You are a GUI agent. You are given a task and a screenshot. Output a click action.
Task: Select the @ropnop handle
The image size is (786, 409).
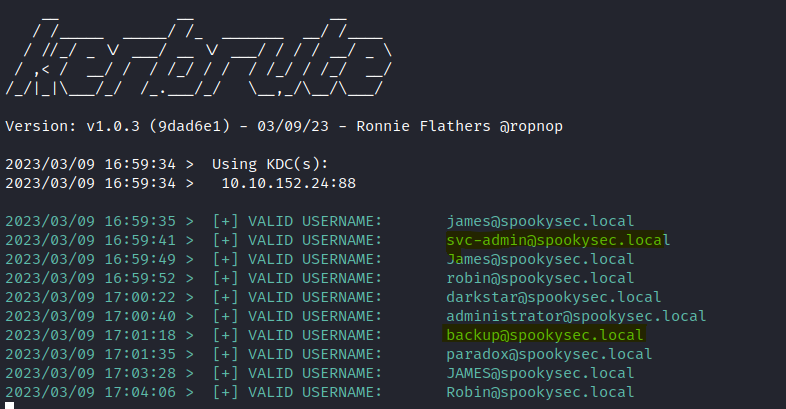pyautogui.click(x=531, y=126)
